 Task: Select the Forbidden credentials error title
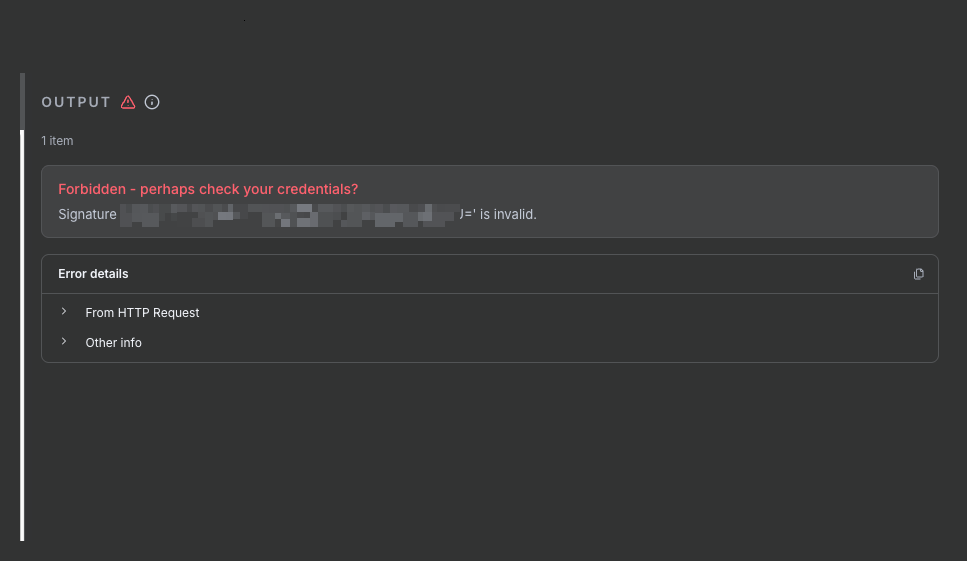208,189
